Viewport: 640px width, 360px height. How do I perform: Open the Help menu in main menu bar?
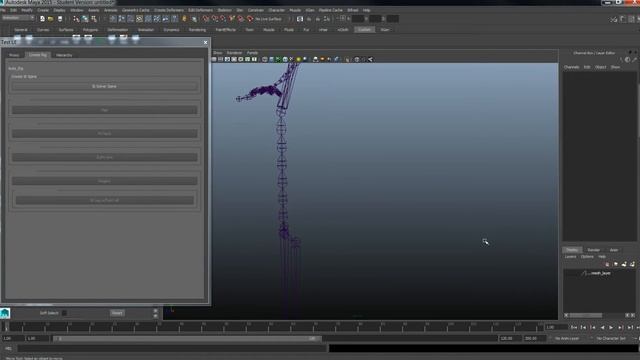coord(367,10)
